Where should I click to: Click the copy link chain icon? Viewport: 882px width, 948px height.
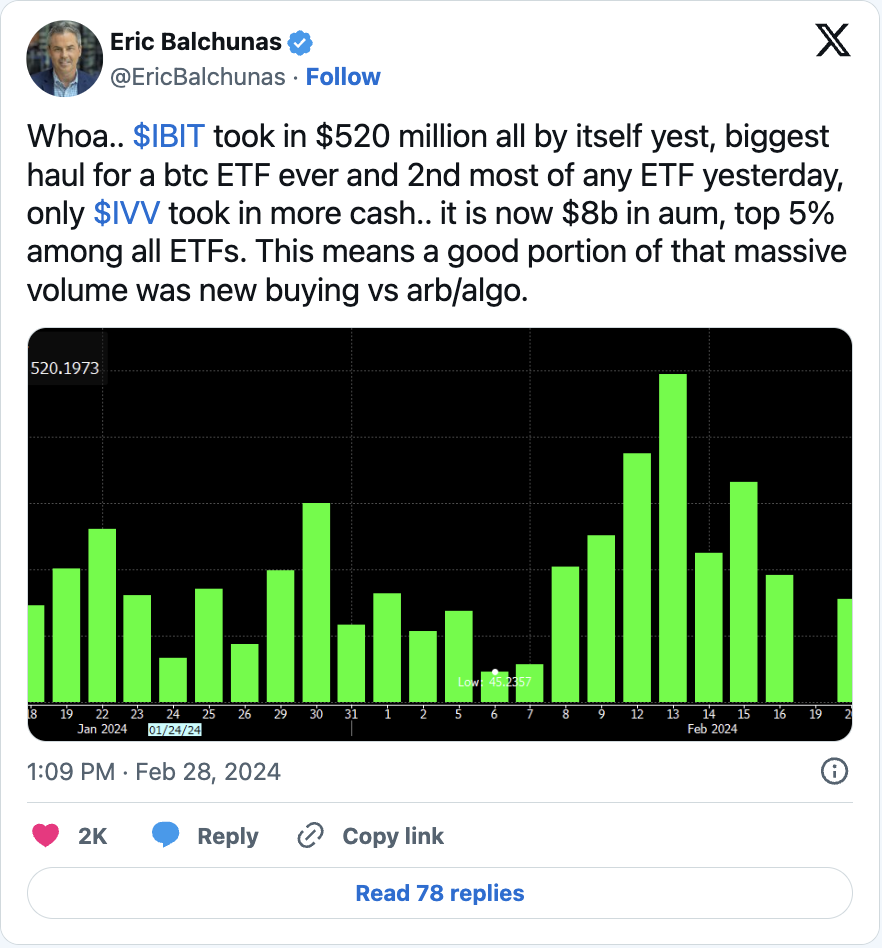point(312,836)
